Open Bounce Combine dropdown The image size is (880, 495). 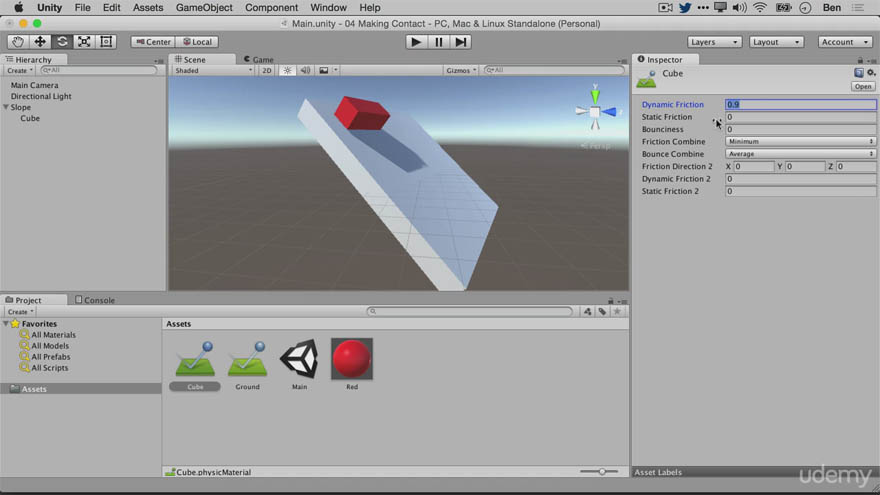(800, 154)
